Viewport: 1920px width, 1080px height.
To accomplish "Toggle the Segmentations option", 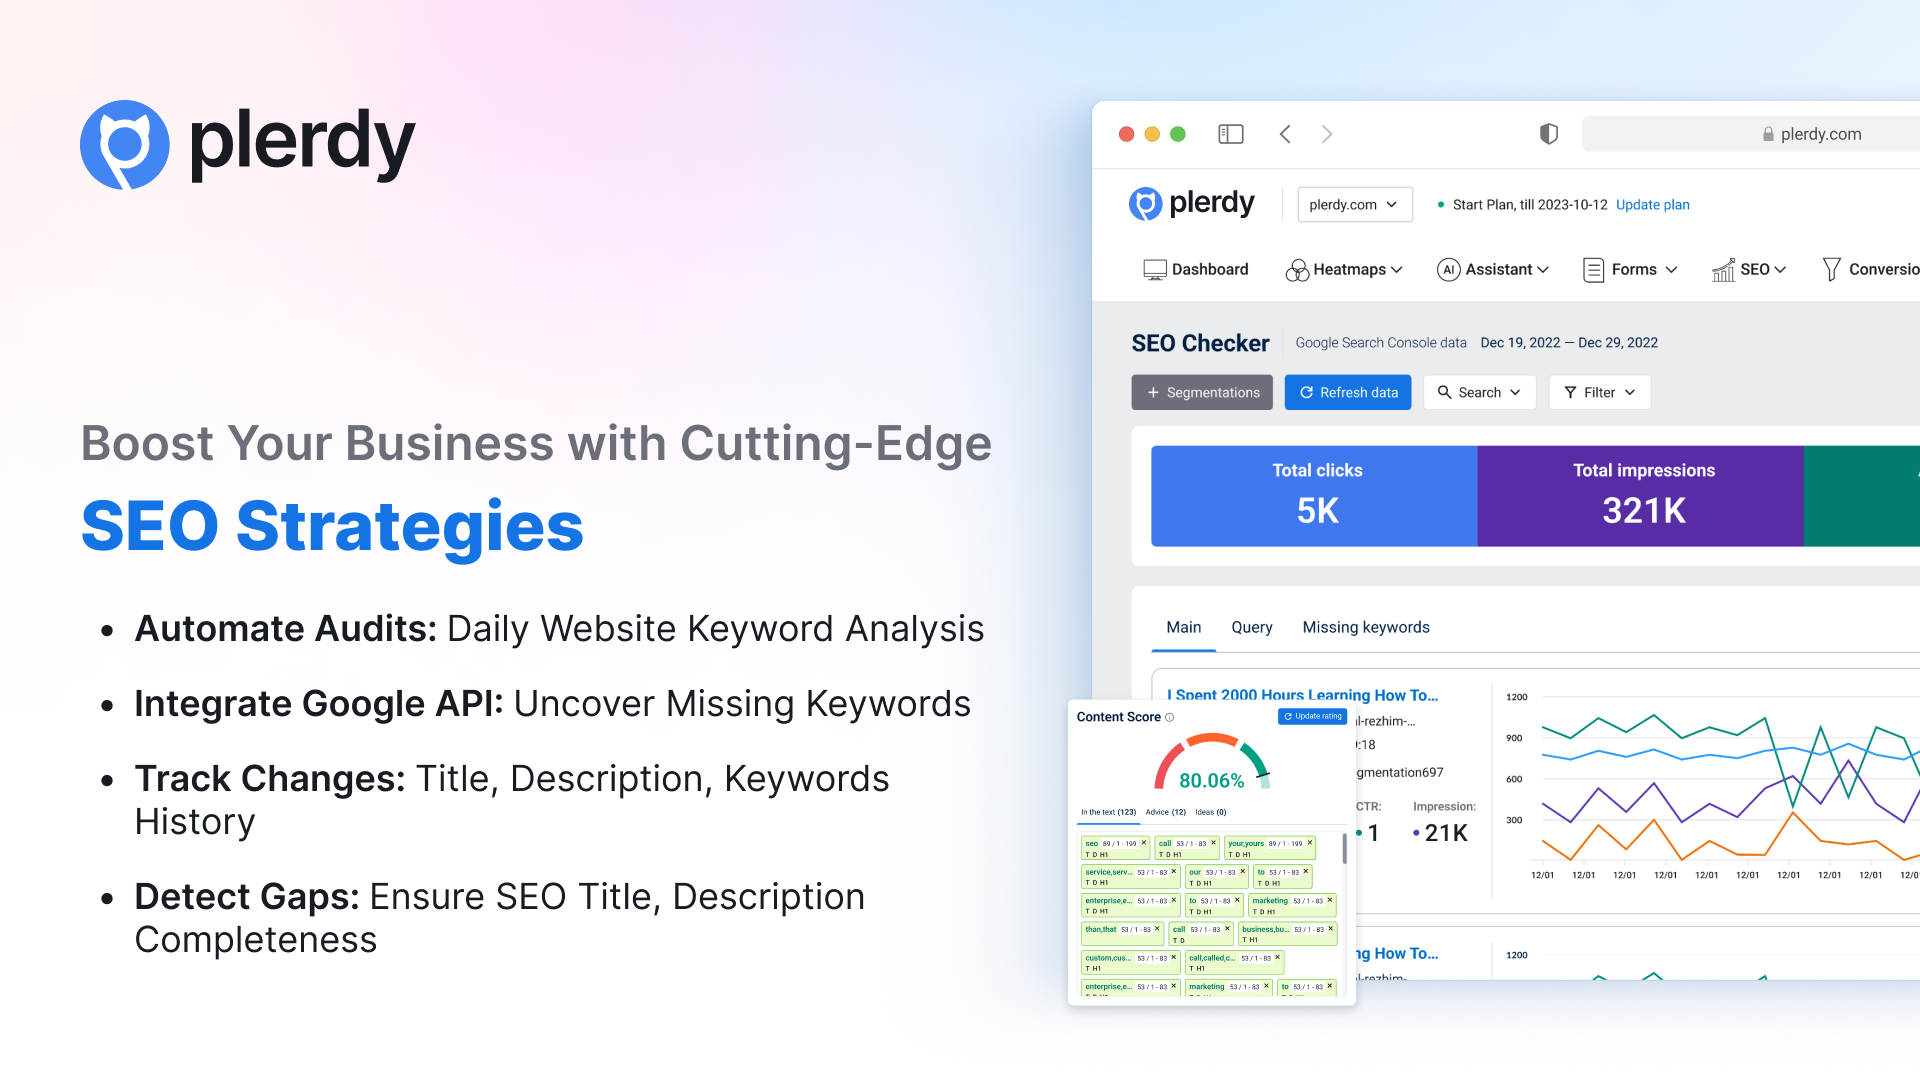I will (1201, 392).
